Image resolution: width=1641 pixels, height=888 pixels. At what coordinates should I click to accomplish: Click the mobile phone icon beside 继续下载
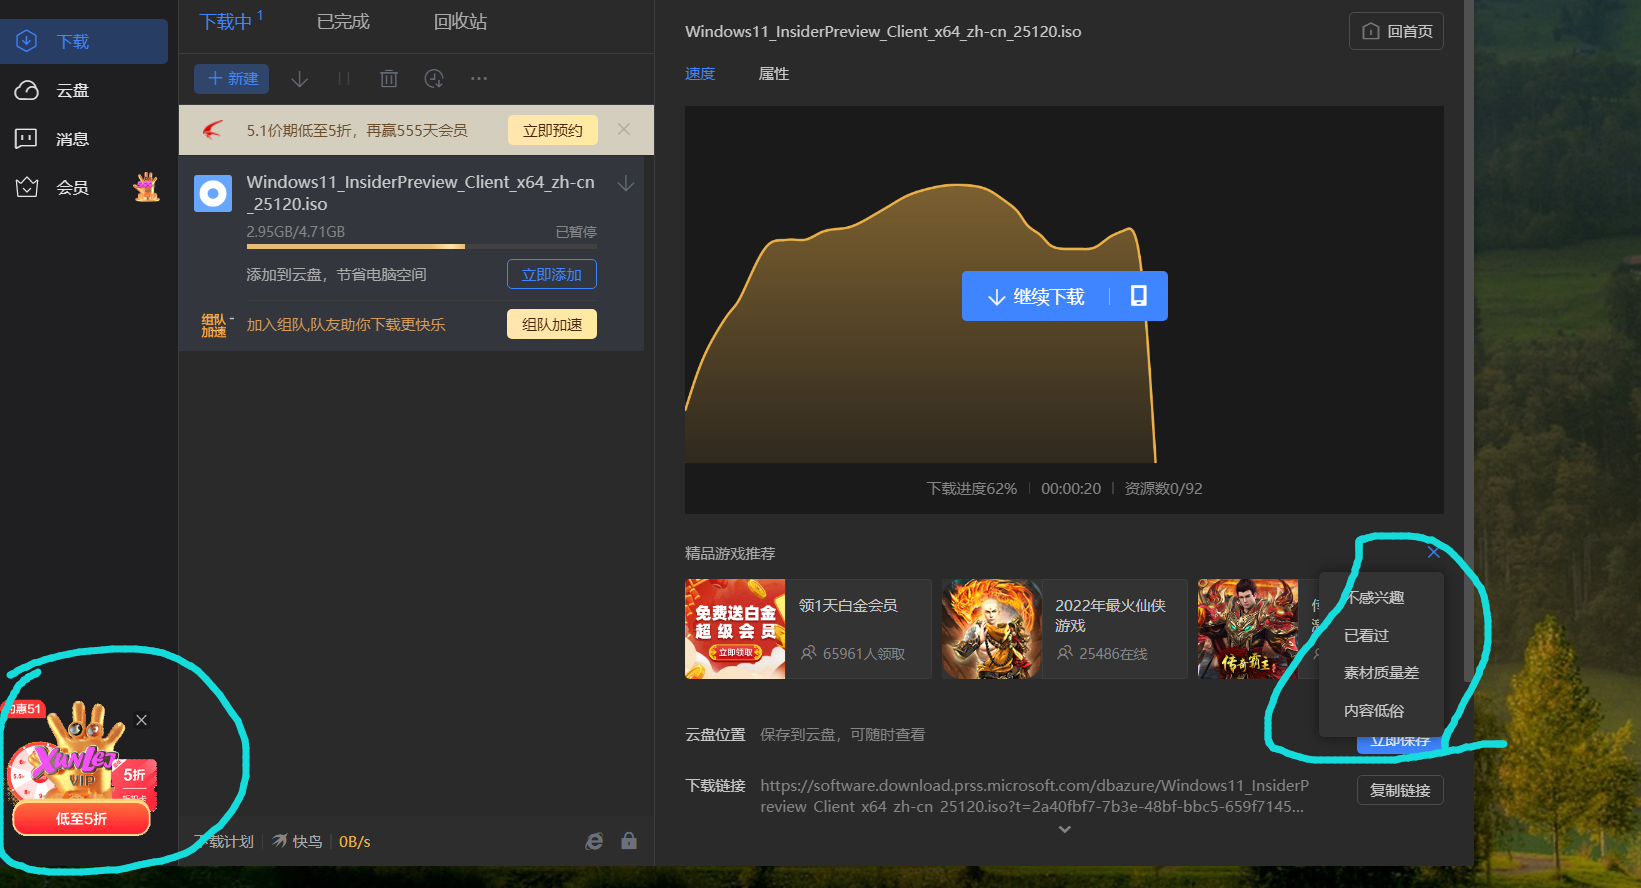pos(1139,296)
